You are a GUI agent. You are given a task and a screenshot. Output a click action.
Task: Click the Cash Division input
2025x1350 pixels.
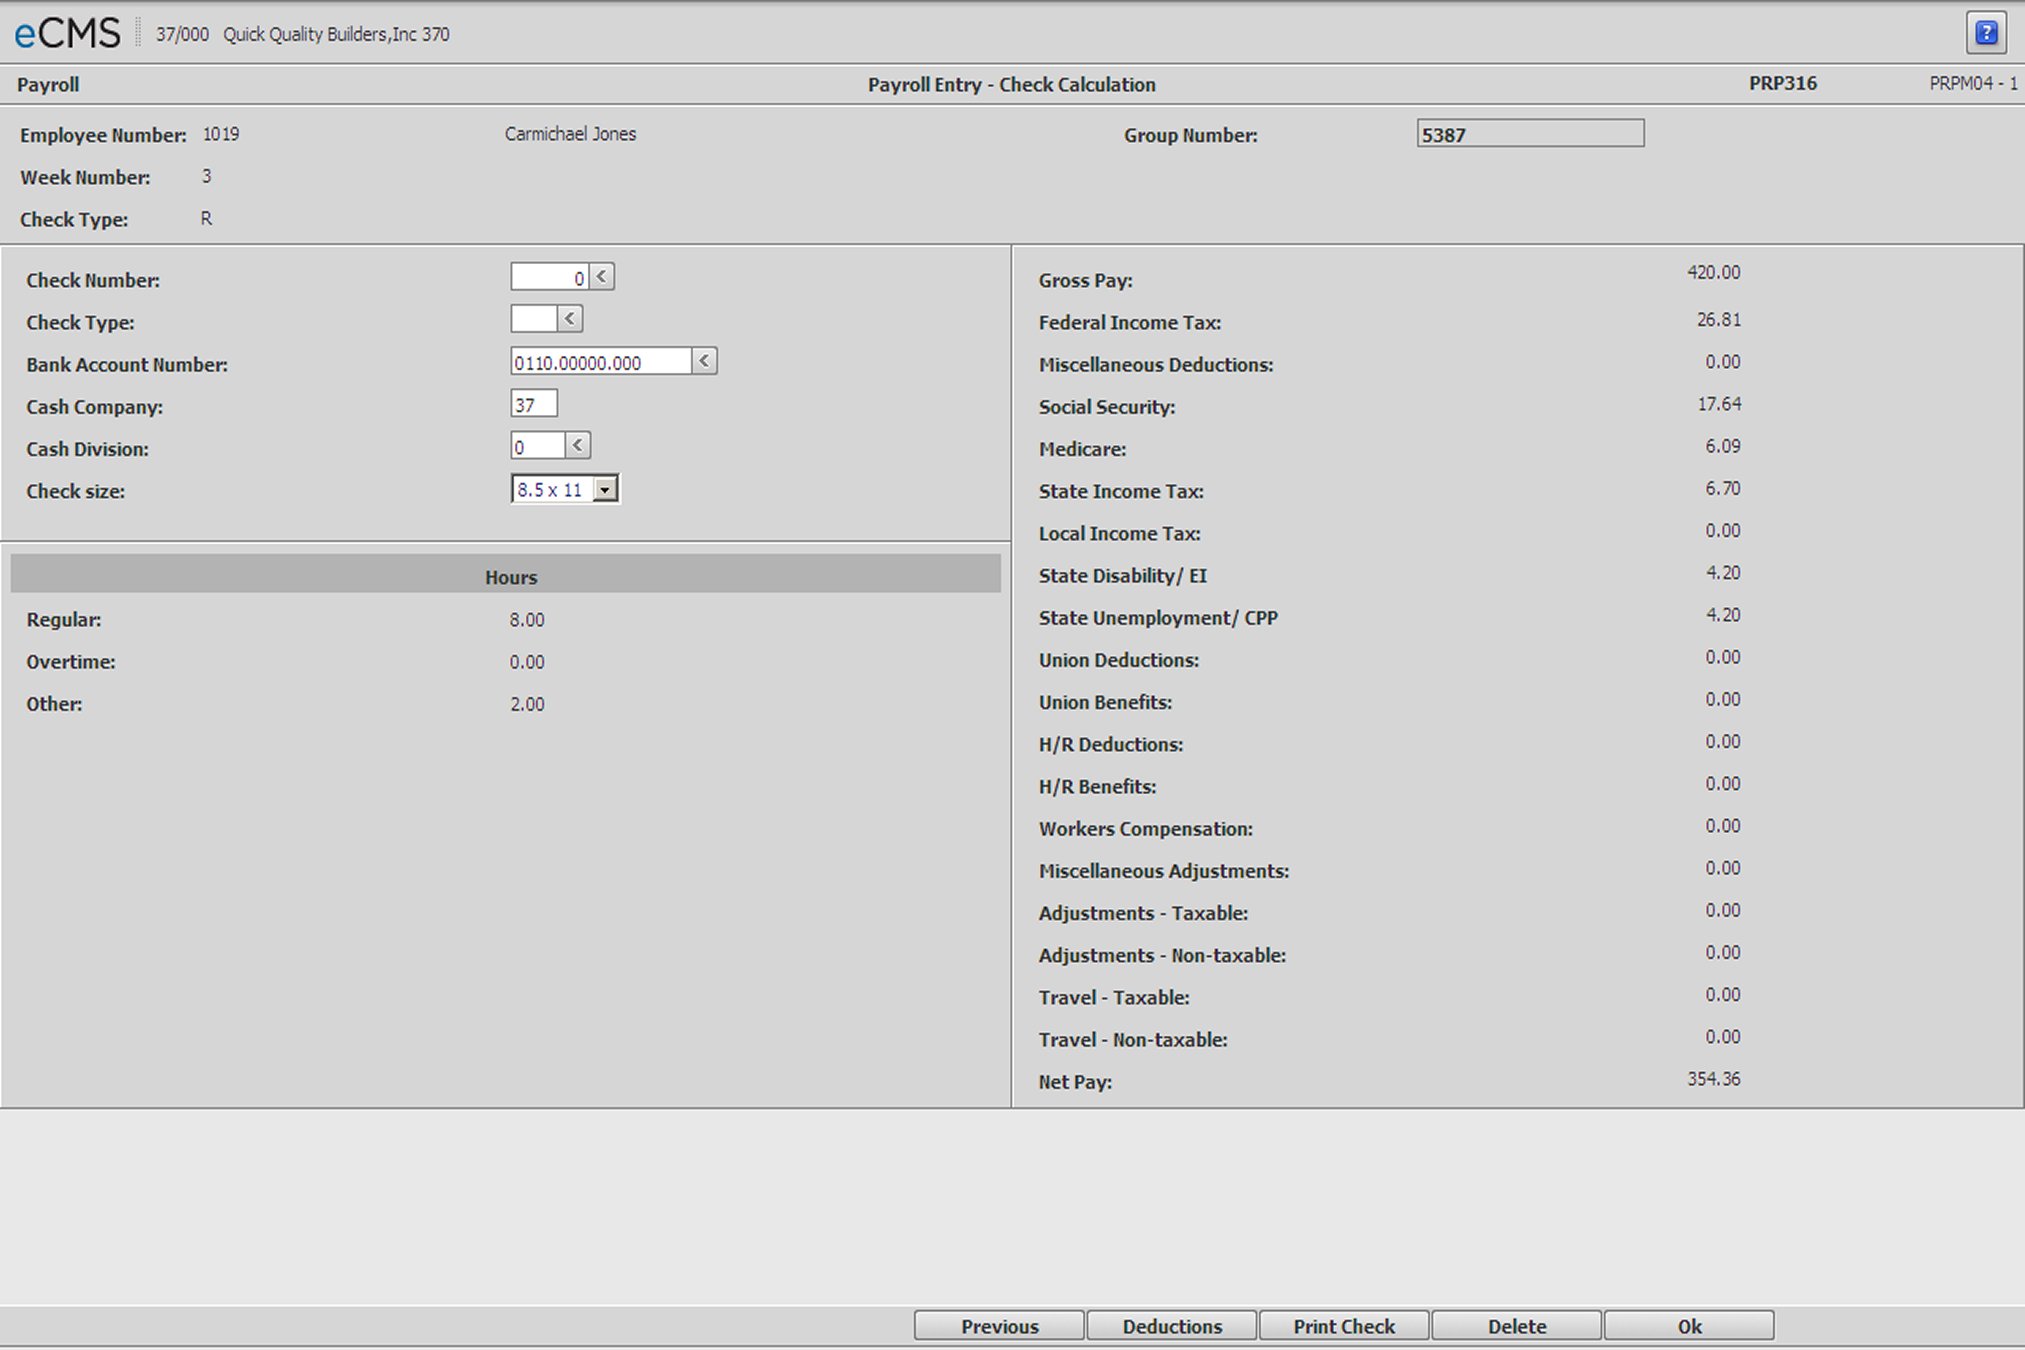(538, 445)
